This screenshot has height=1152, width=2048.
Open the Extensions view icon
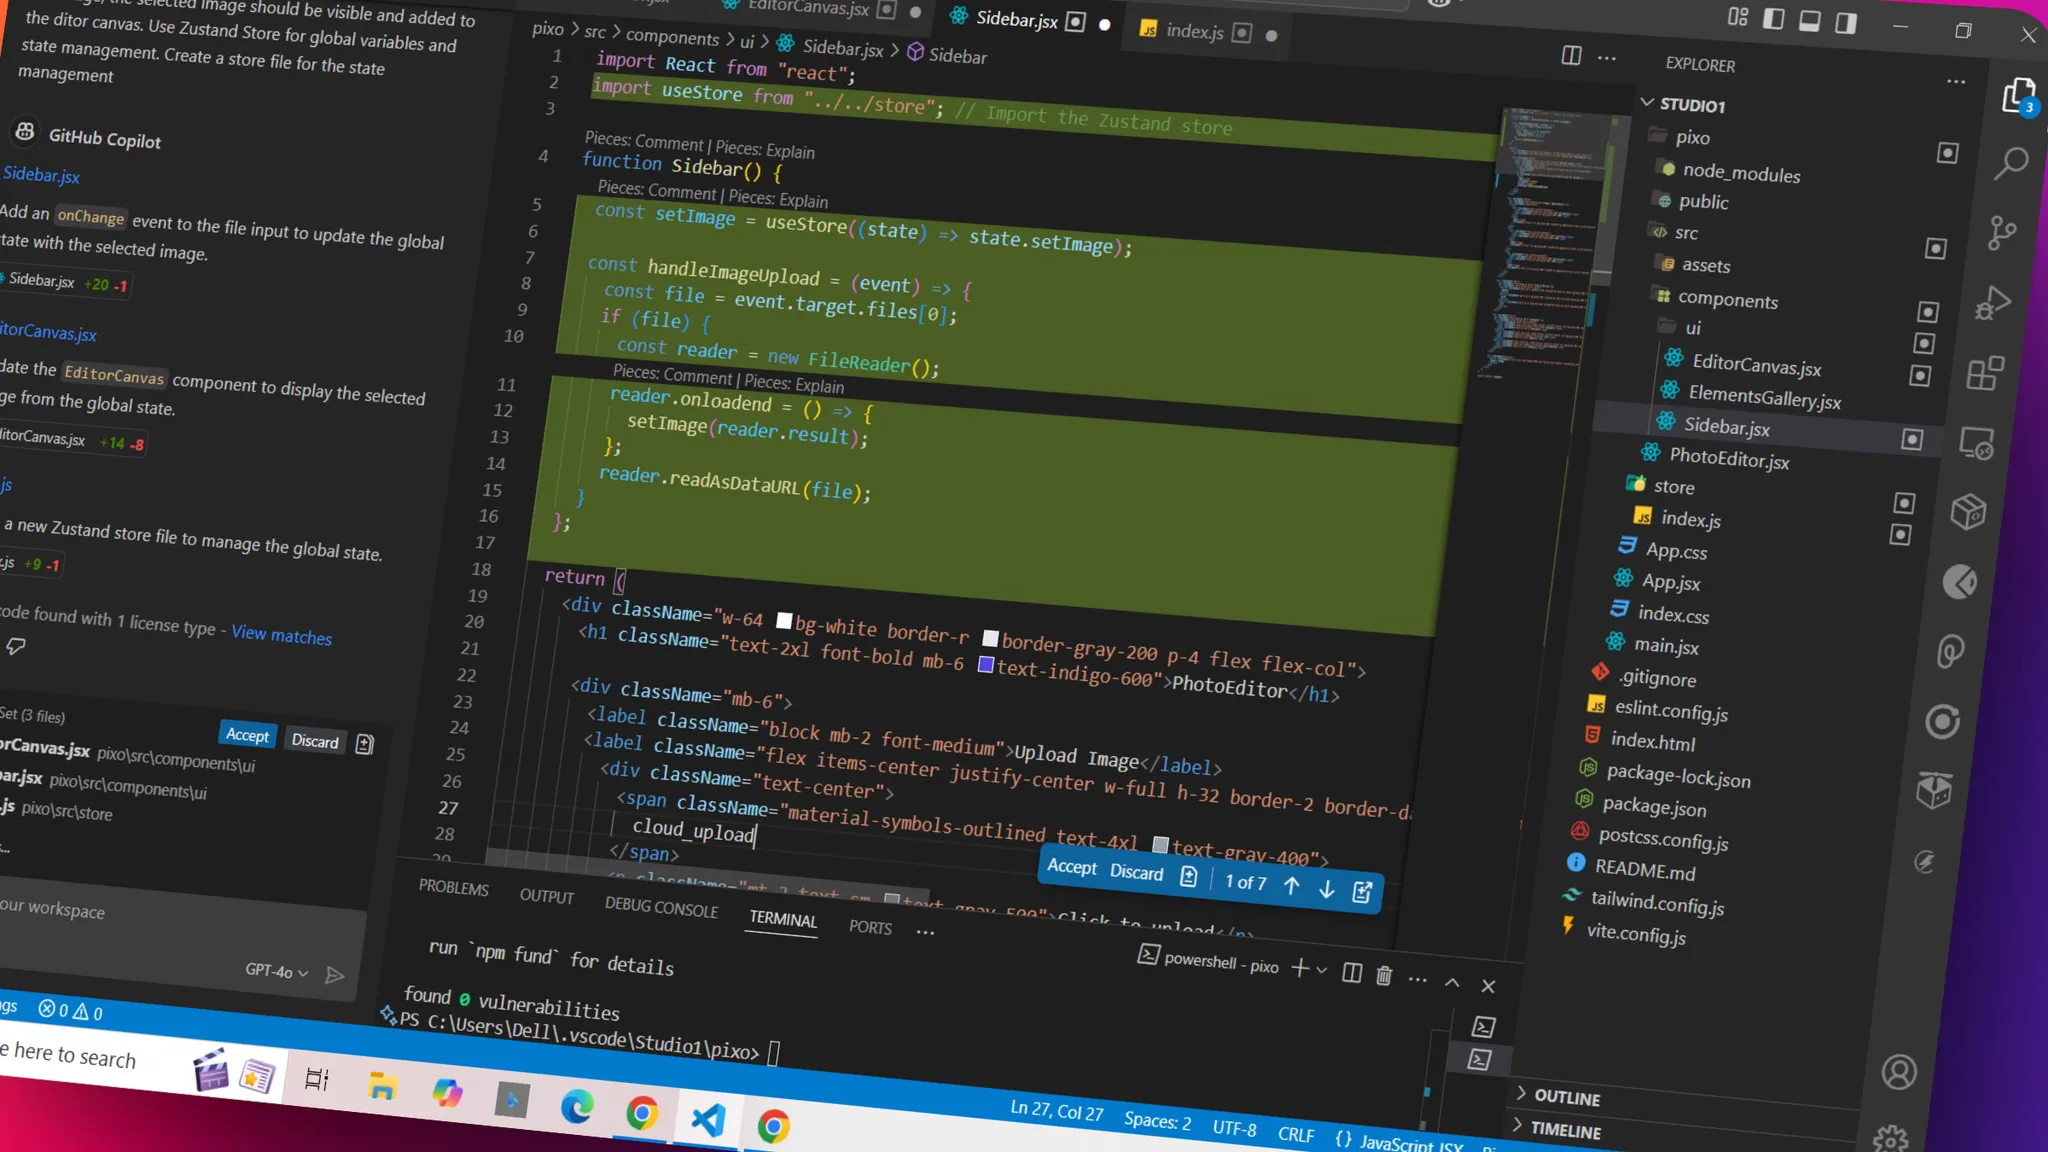1985,373
